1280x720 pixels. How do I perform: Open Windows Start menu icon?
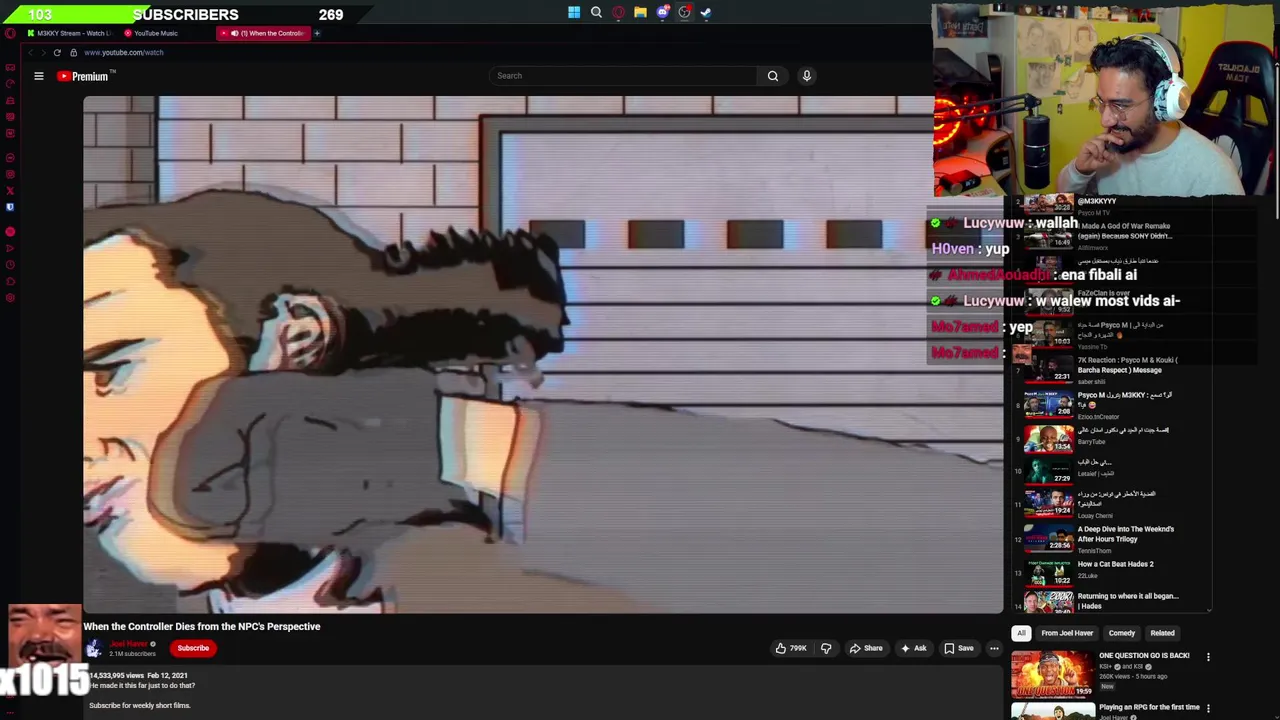pyautogui.click(x=574, y=13)
